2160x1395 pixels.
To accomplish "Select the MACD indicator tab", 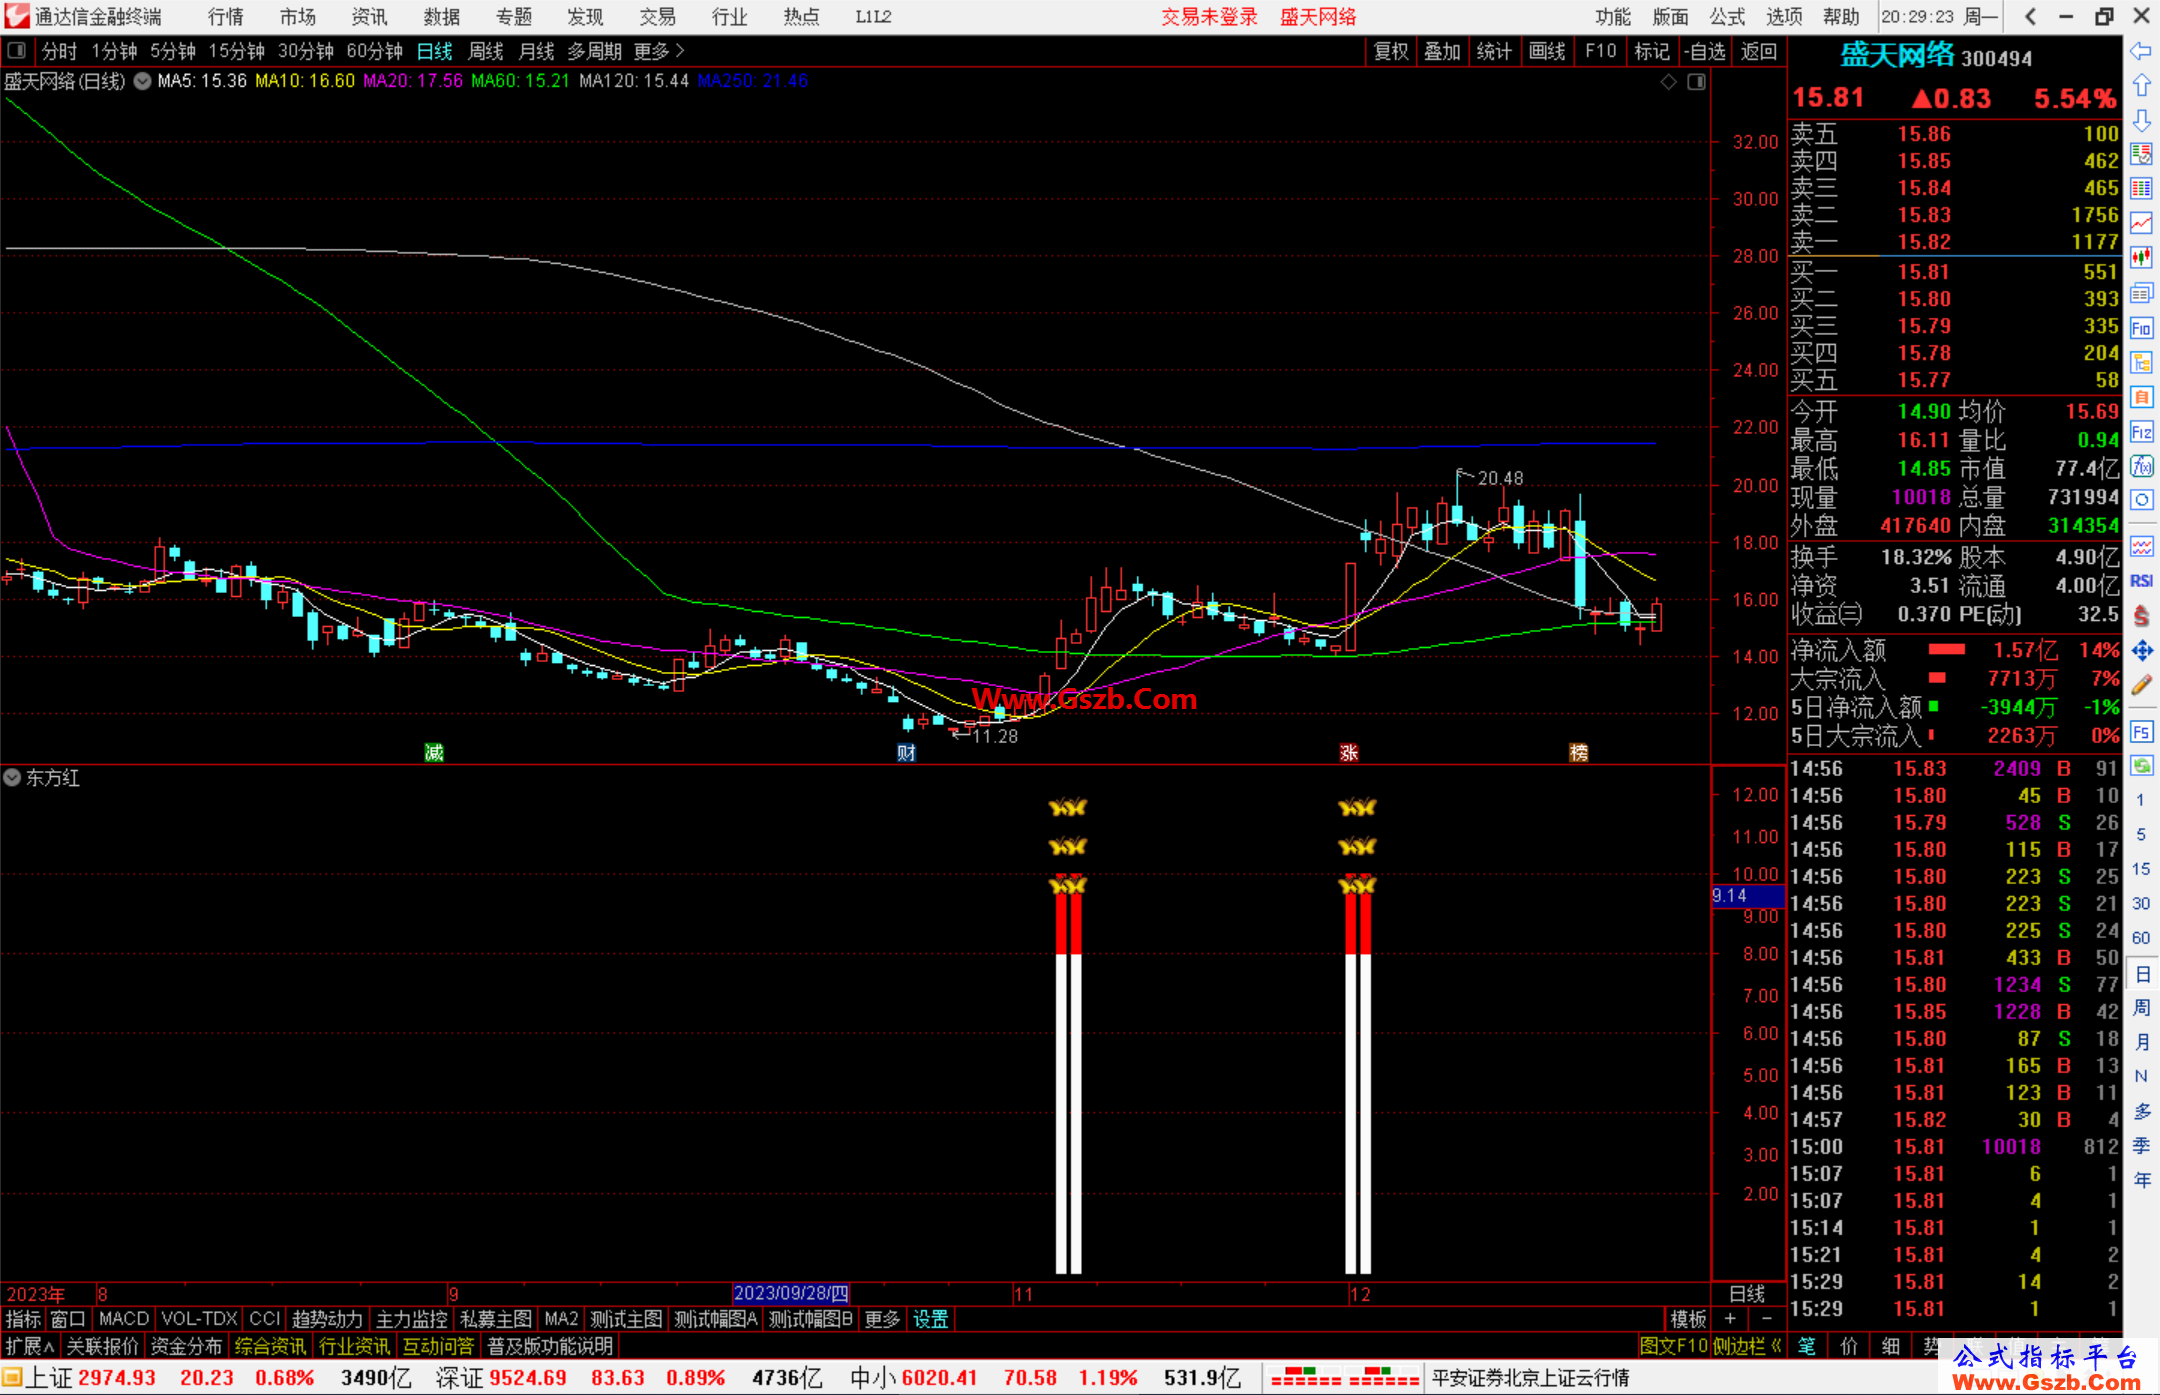I will 124,1319.
